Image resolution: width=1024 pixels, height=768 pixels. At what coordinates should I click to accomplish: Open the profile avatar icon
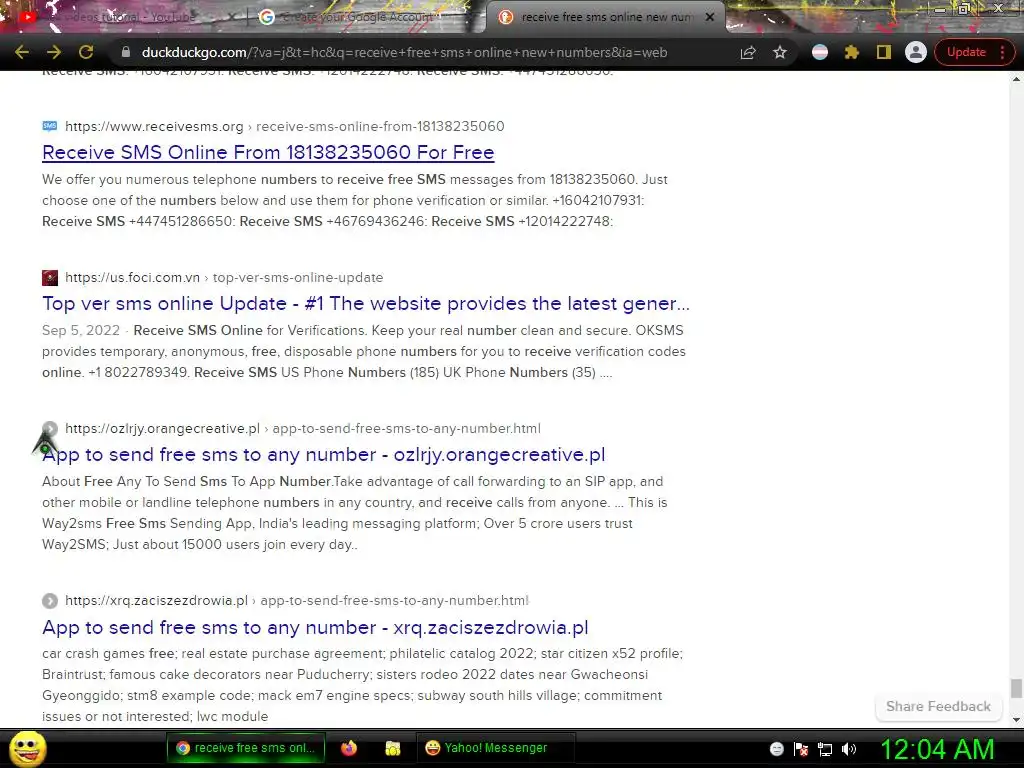(916, 52)
